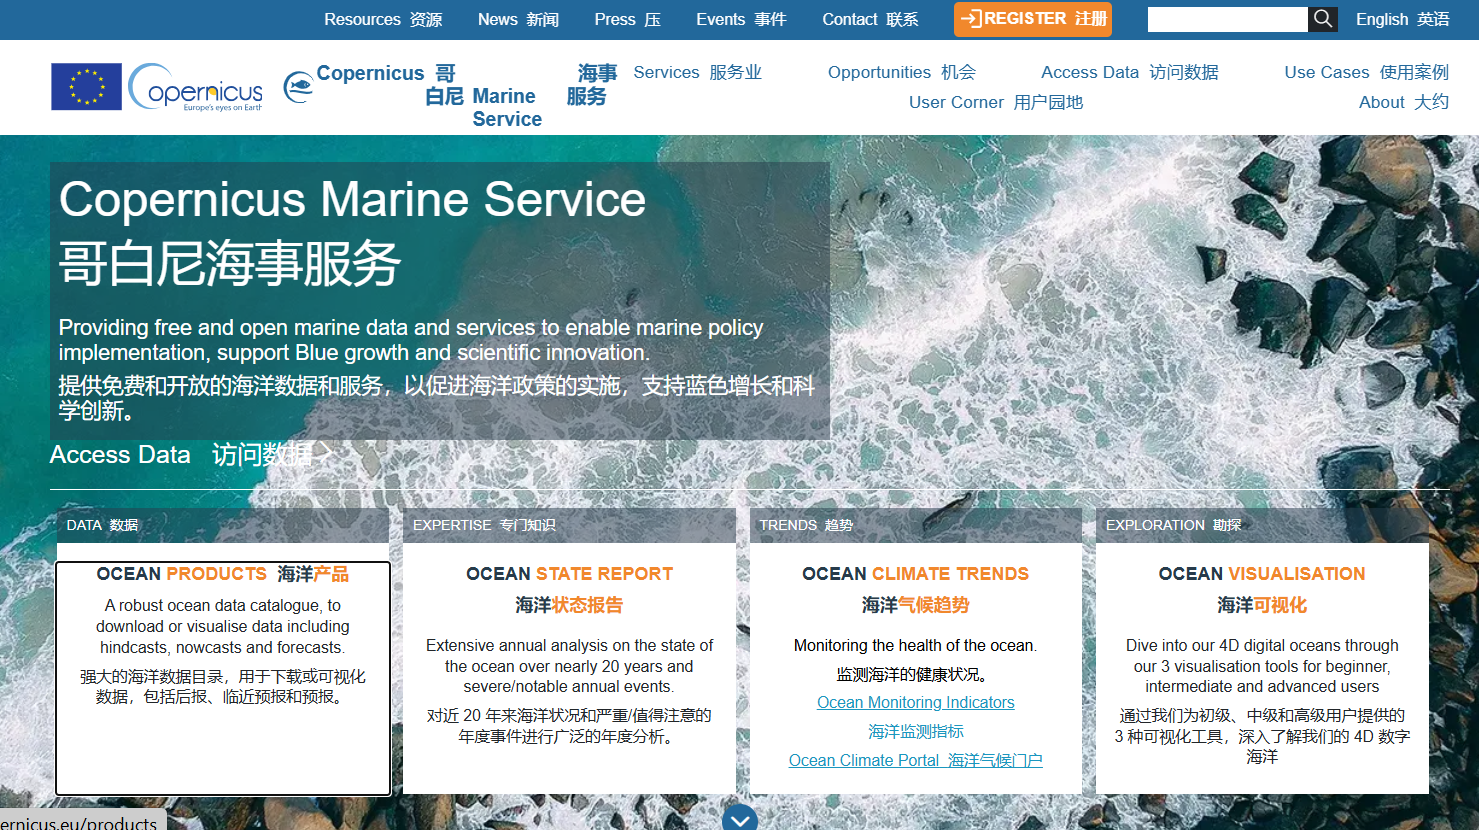
Task: Click the Copernicus Marine Service title text
Action: 352,199
